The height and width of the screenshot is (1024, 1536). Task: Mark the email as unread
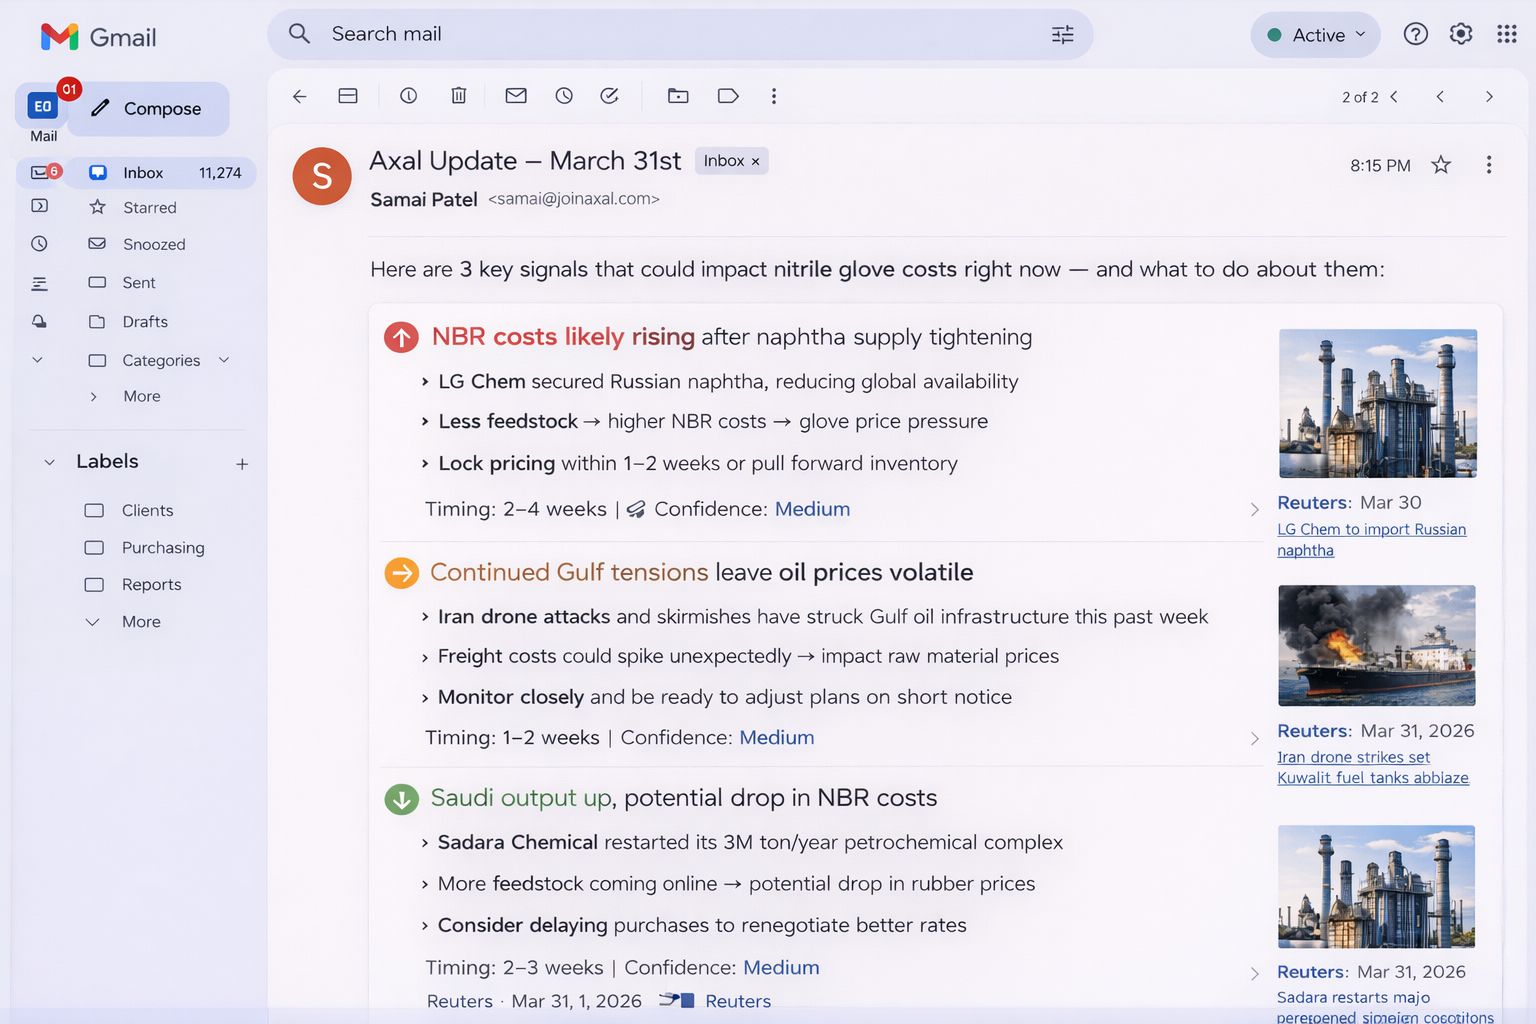pyautogui.click(x=516, y=96)
